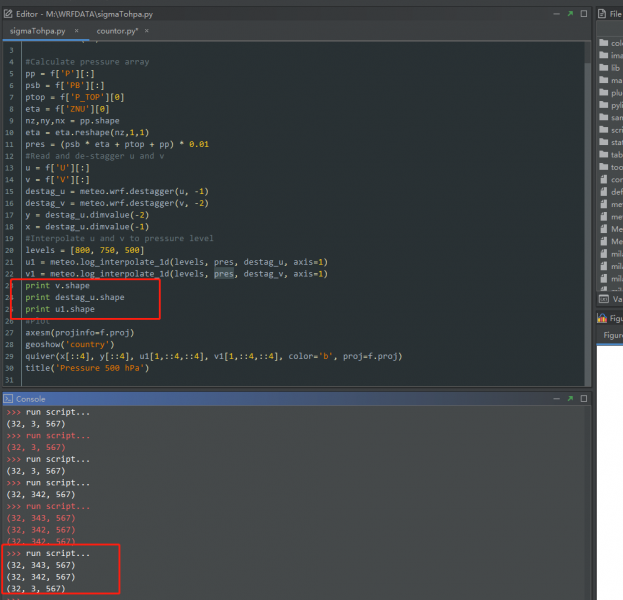Click the editor's vertical scrollbar

coord(587,200)
